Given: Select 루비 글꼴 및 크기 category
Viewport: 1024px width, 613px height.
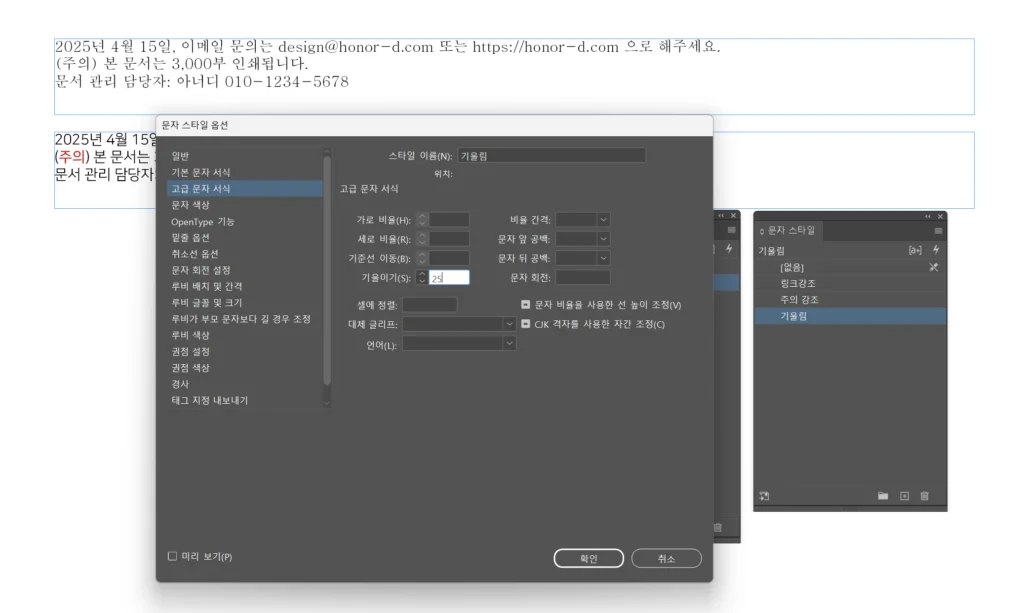Looking at the screenshot, I should [x=244, y=303].
